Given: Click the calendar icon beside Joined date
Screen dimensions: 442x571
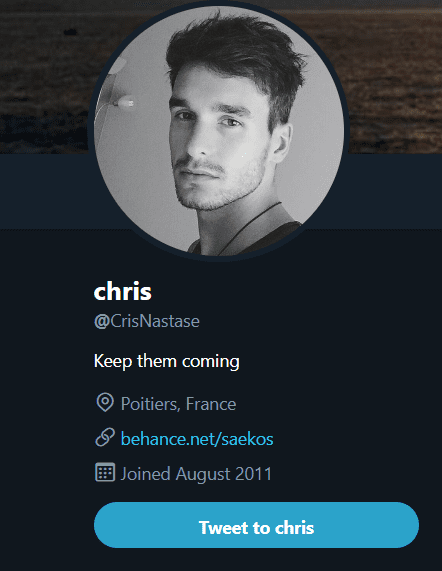Looking at the screenshot, I should coord(105,472).
